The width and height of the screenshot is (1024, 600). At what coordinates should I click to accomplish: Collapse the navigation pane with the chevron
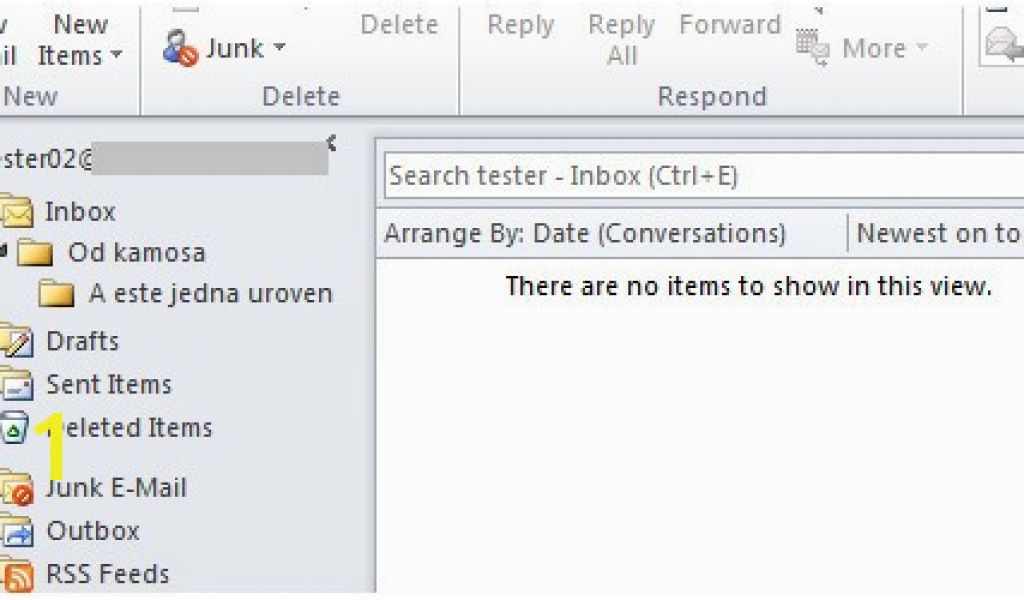332,143
